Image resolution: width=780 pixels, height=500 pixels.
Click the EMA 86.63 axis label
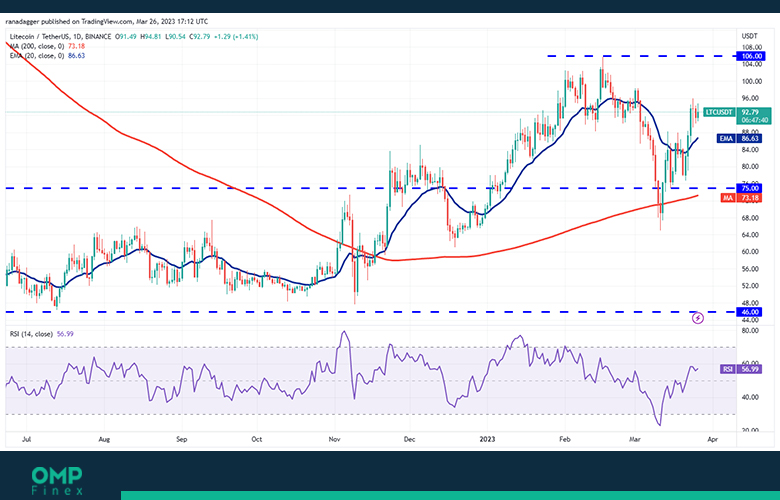click(x=739, y=138)
